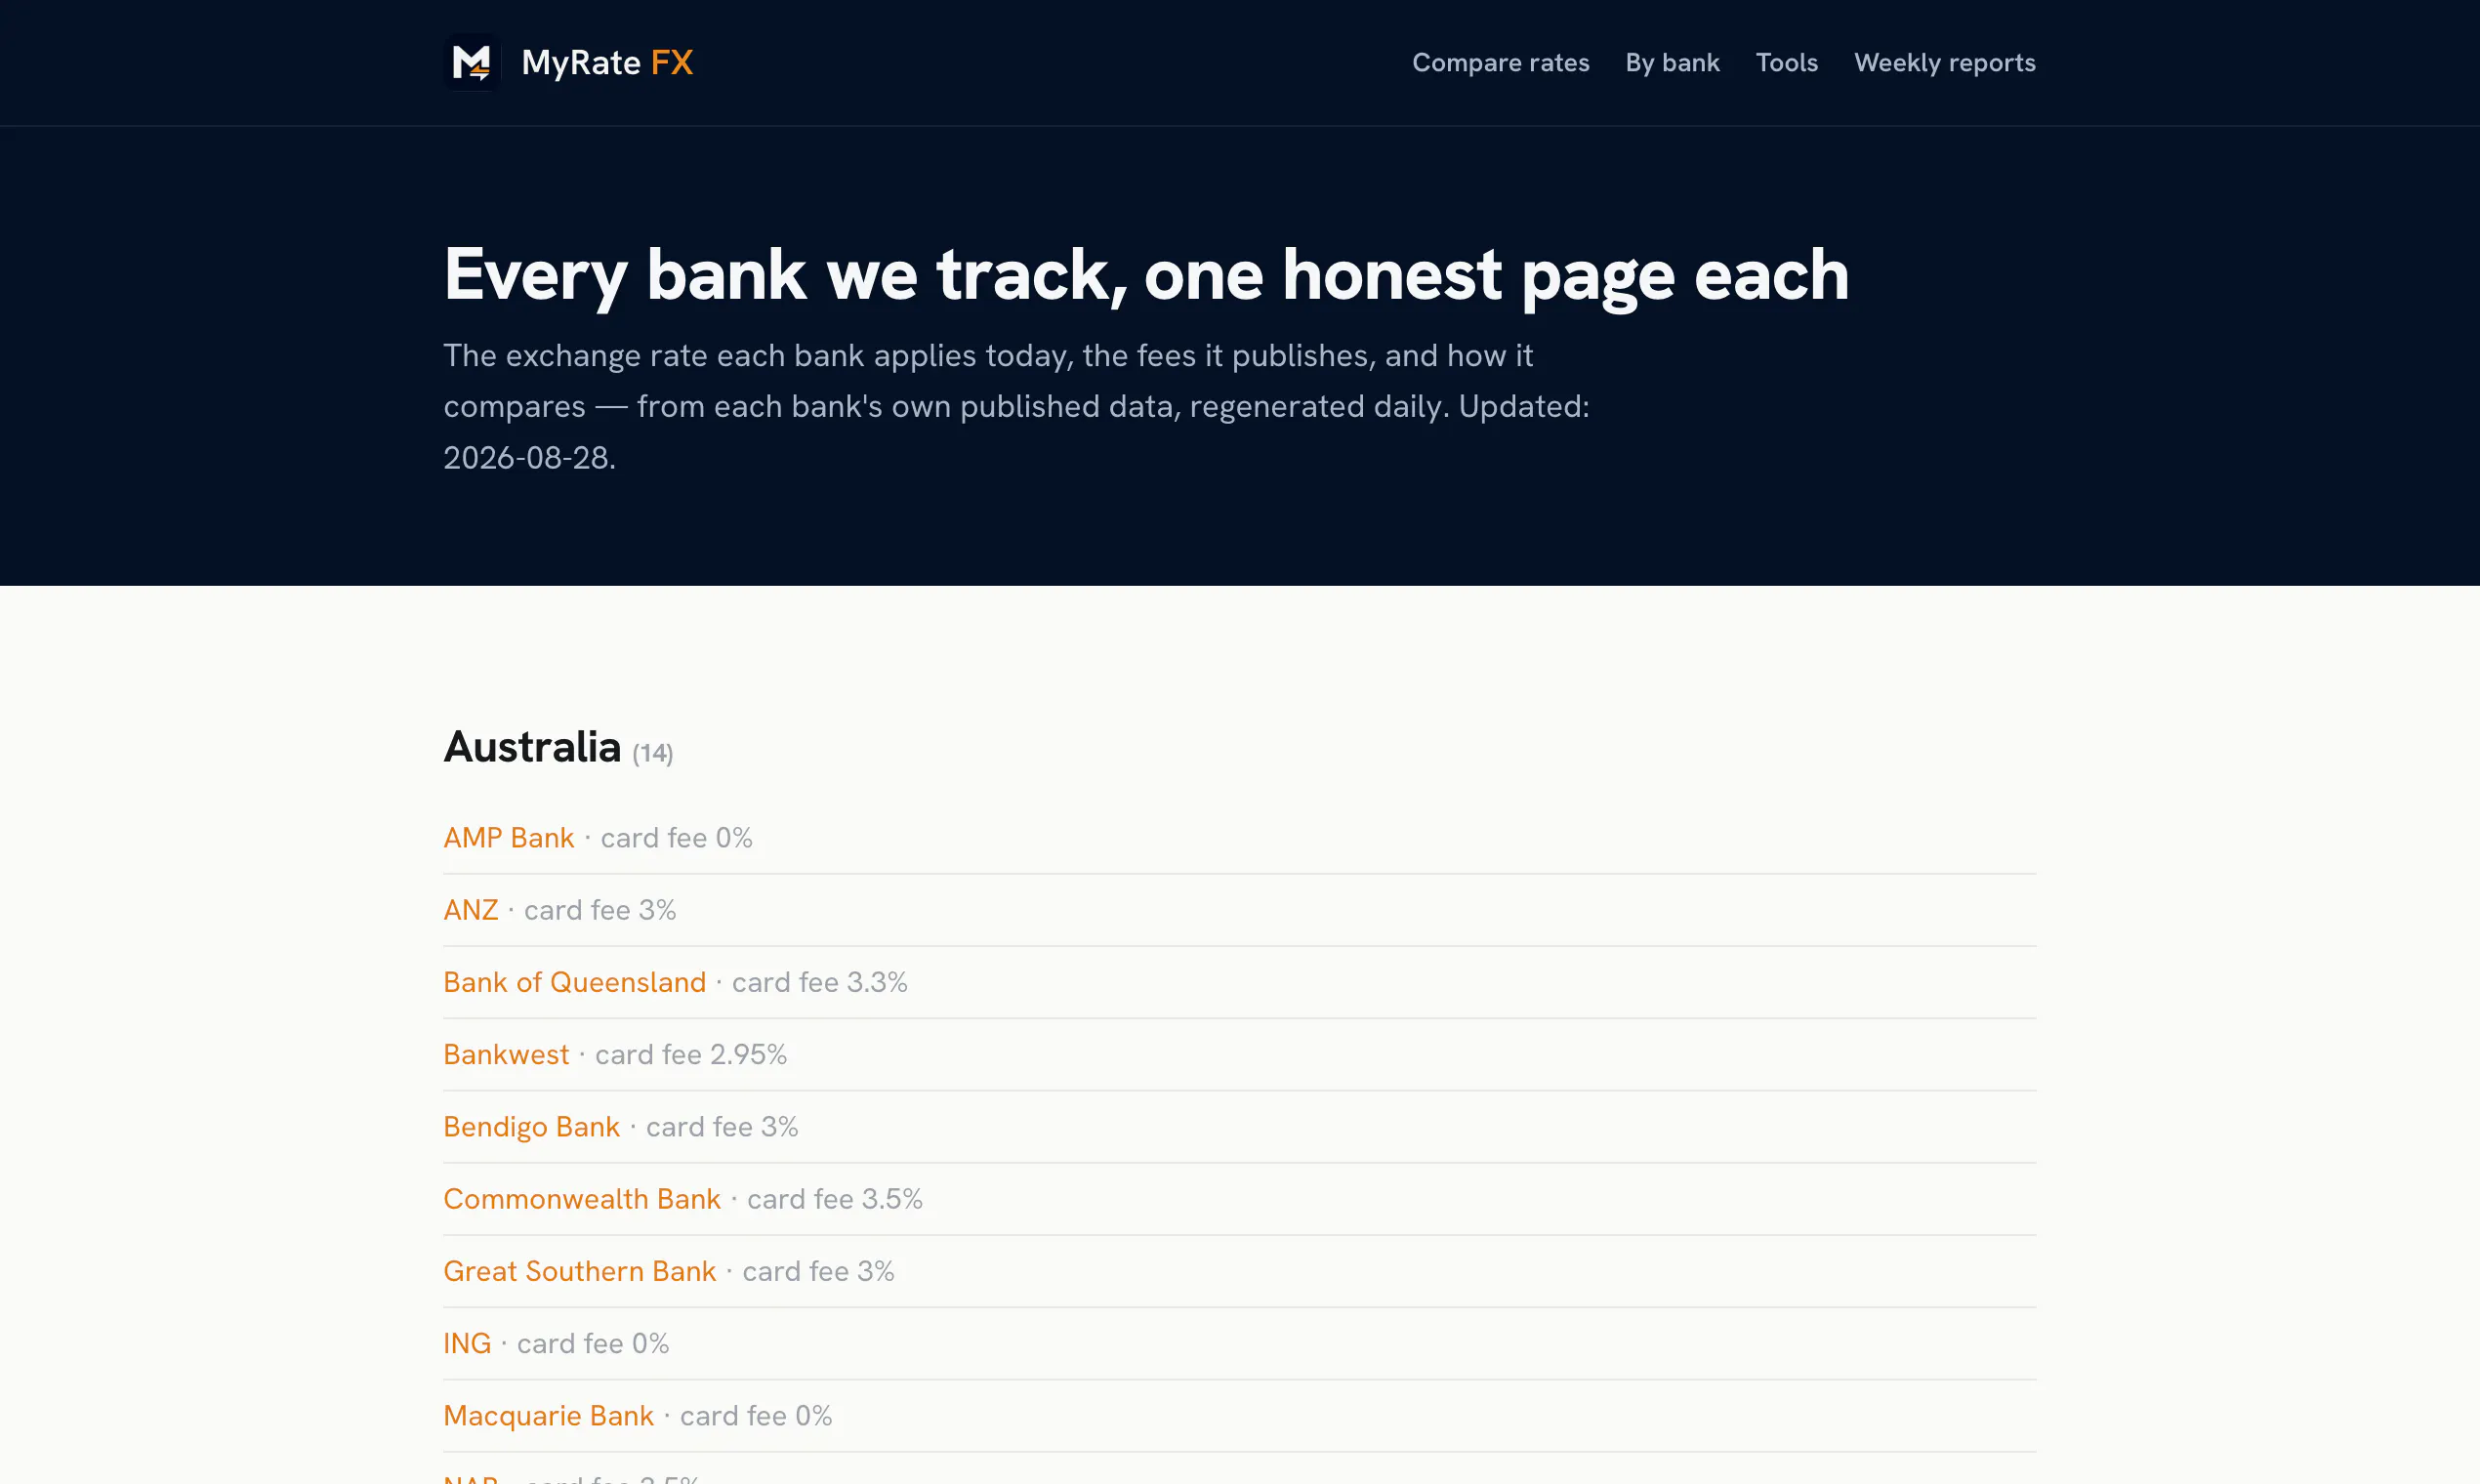Open the Compare rates menu item
The height and width of the screenshot is (1484, 2480).
[1500, 62]
